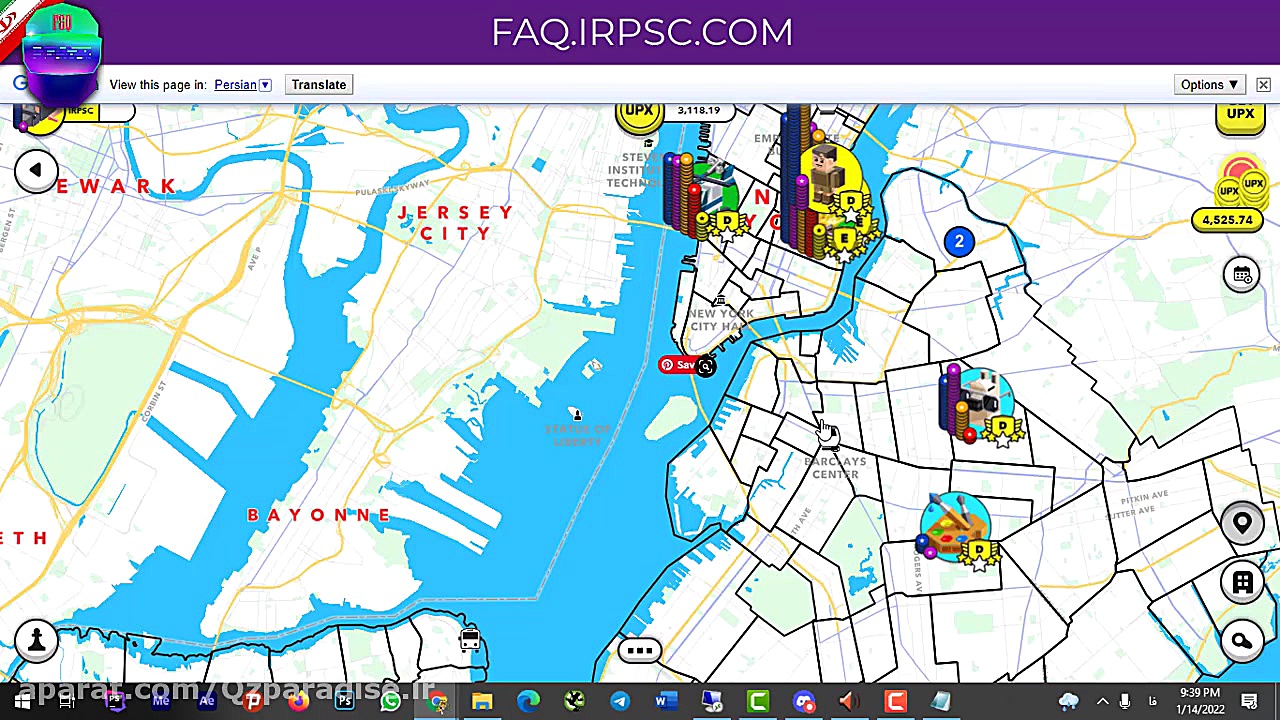Select the robot camera property marker

click(978, 406)
